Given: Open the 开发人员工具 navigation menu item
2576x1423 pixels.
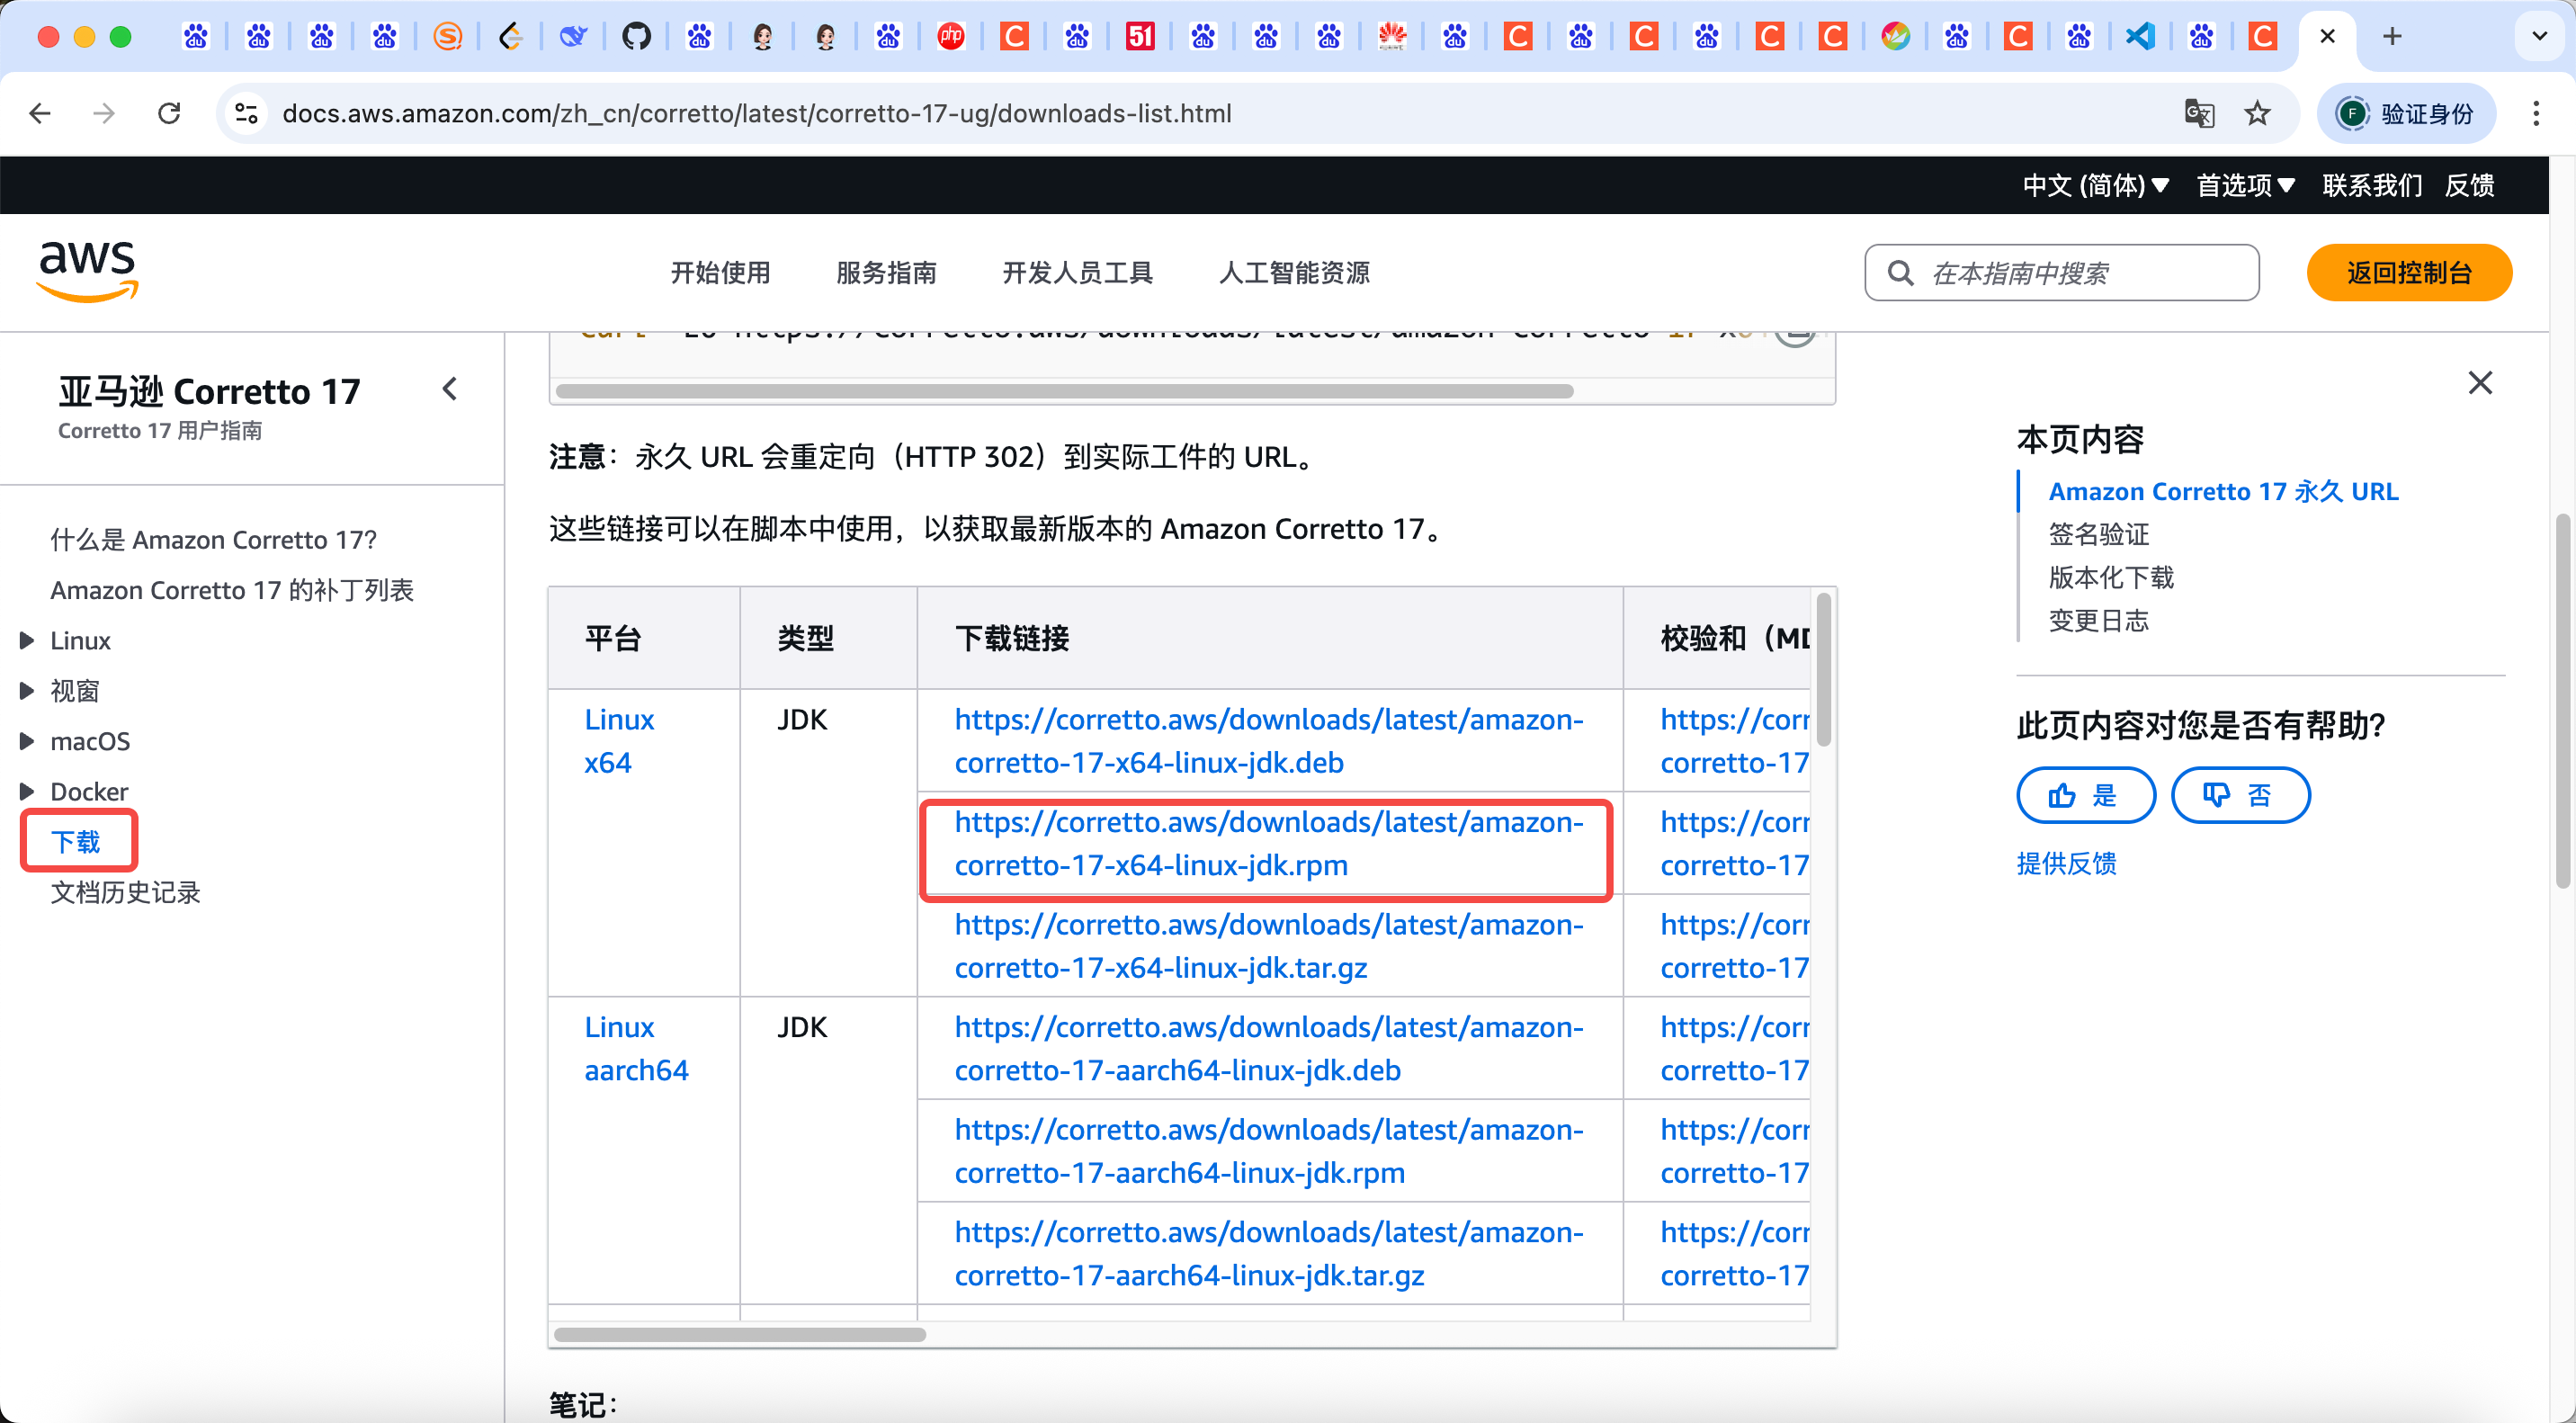Looking at the screenshot, I should (x=1077, y=273).
